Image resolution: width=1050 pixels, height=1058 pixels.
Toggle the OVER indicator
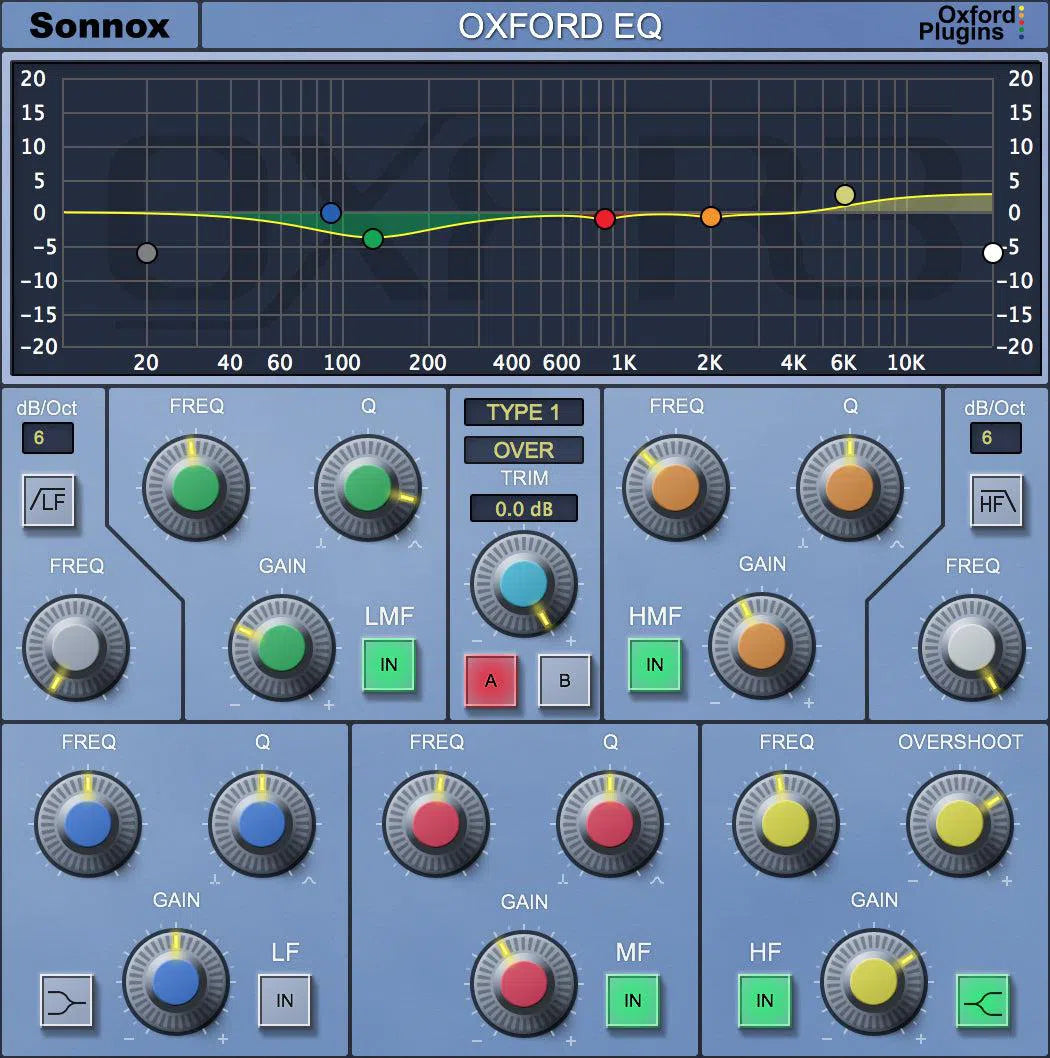tap(523, 450)
